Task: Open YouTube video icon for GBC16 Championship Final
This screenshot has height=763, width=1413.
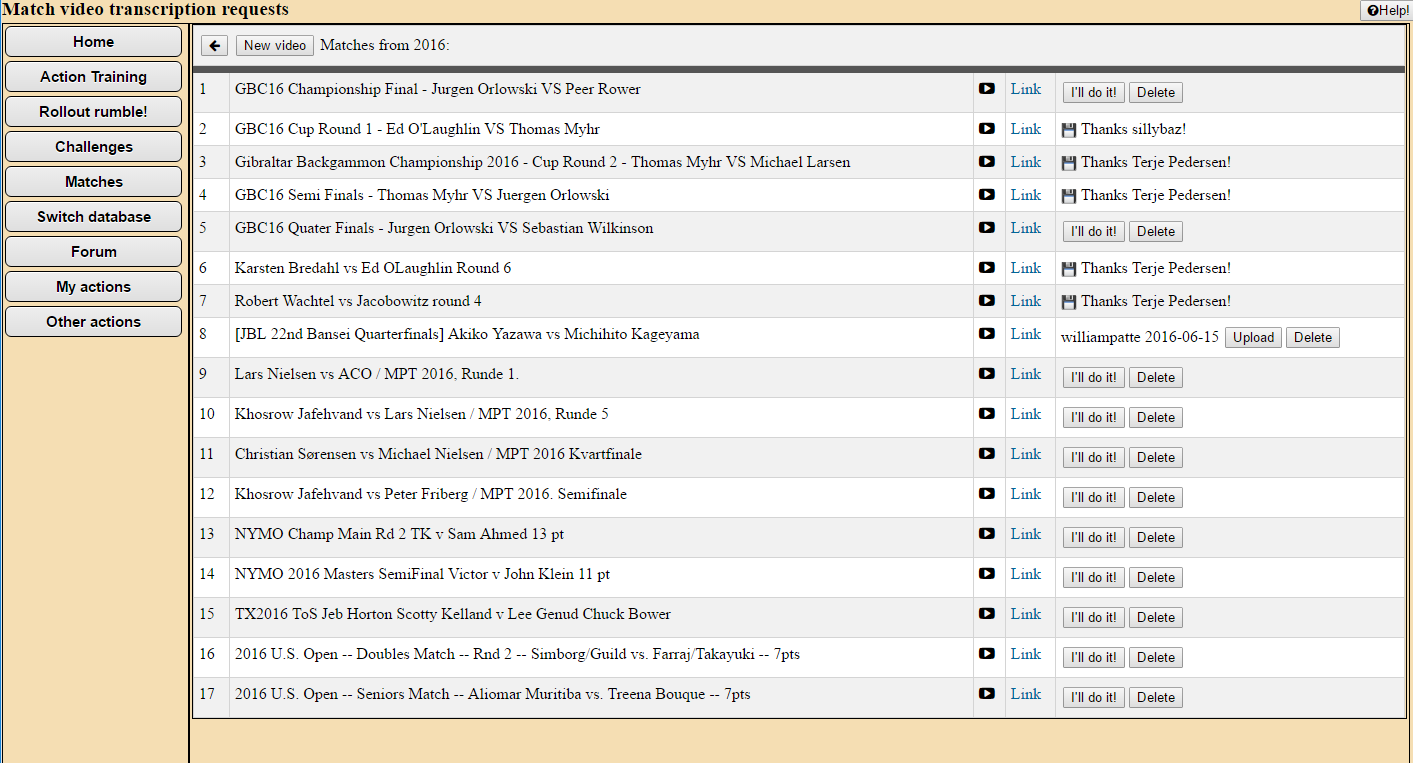Action: coord(987,89)
